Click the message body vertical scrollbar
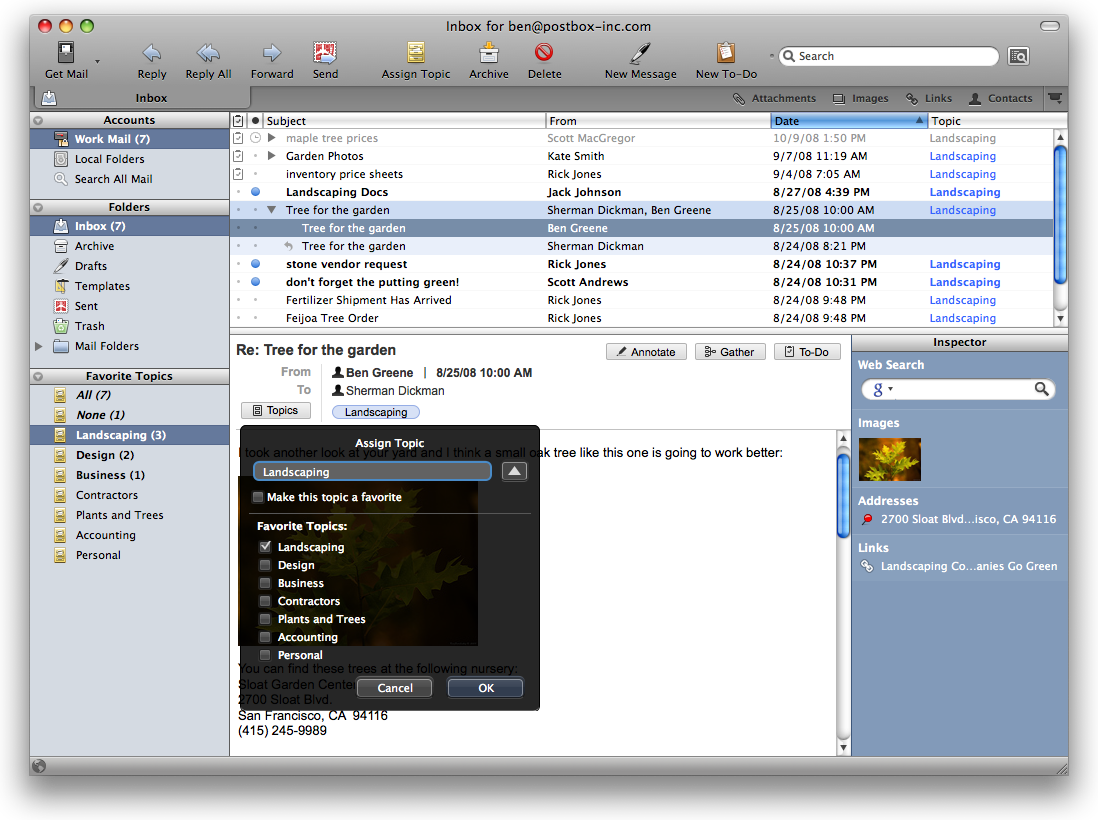Image resolution: width=1098 pixels, height=820 pixels. pyautogui.click(x=843, y=494)
